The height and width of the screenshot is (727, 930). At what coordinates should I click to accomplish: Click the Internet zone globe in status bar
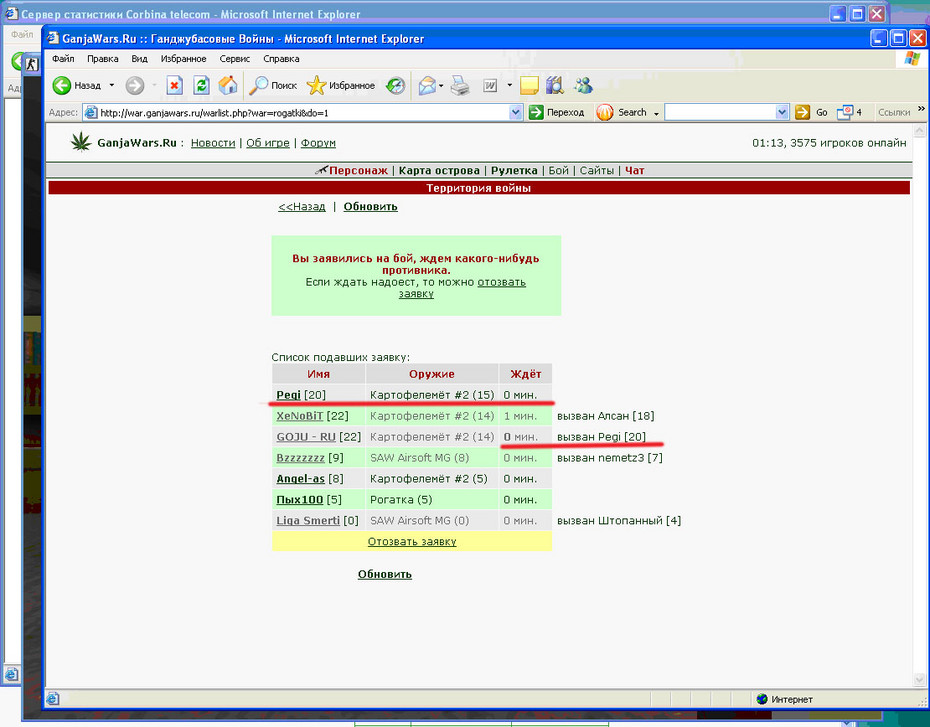[762, 699]
